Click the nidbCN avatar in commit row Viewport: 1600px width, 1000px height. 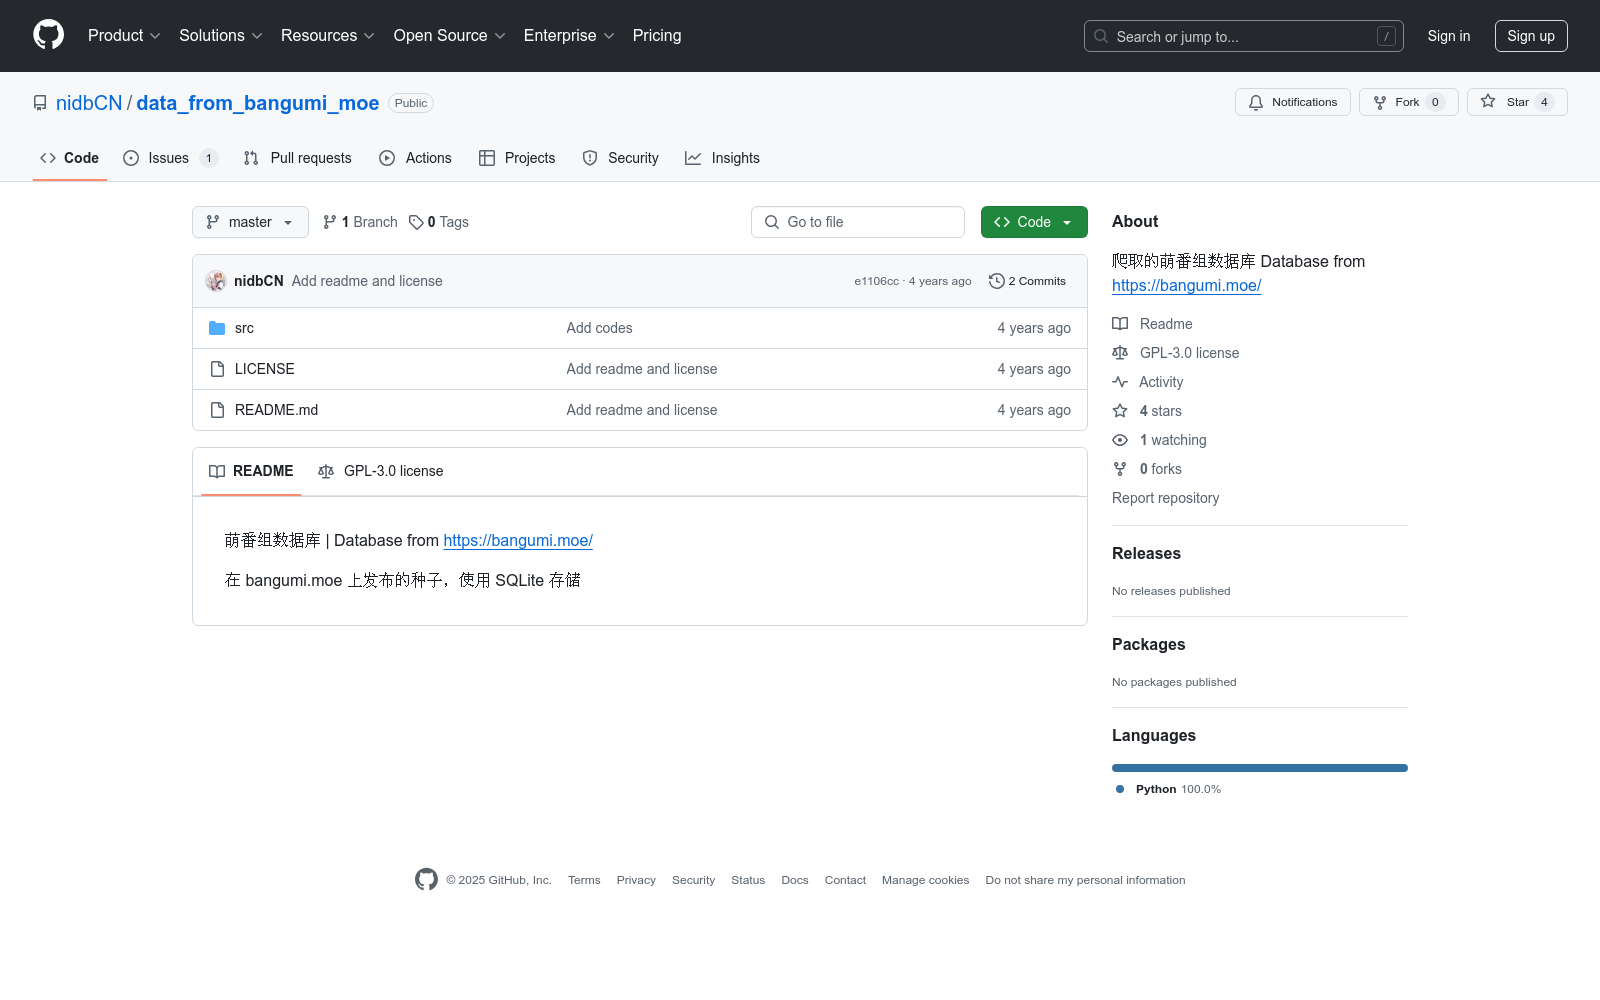point(216,281)
